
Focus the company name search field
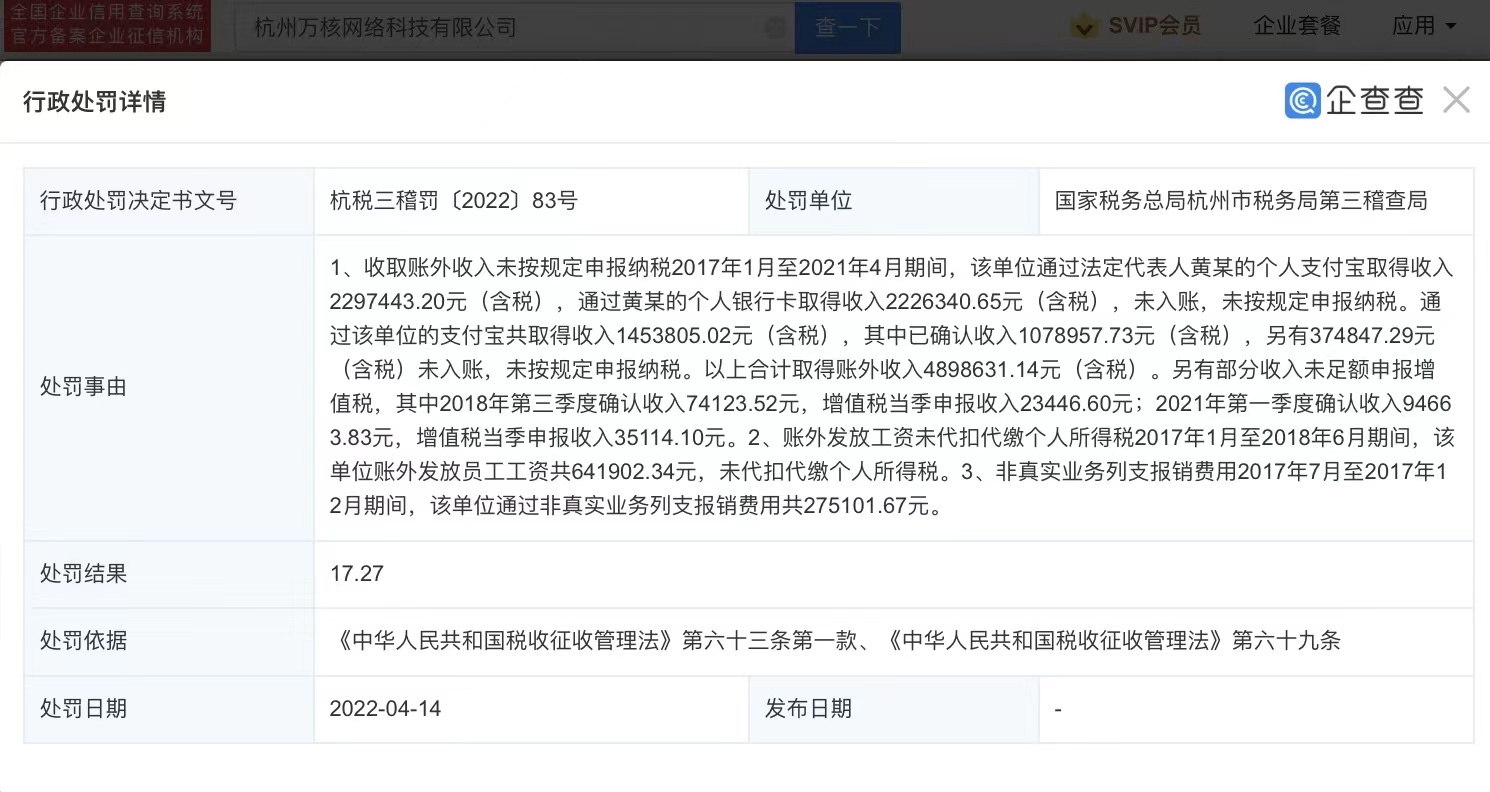[514, 28]
